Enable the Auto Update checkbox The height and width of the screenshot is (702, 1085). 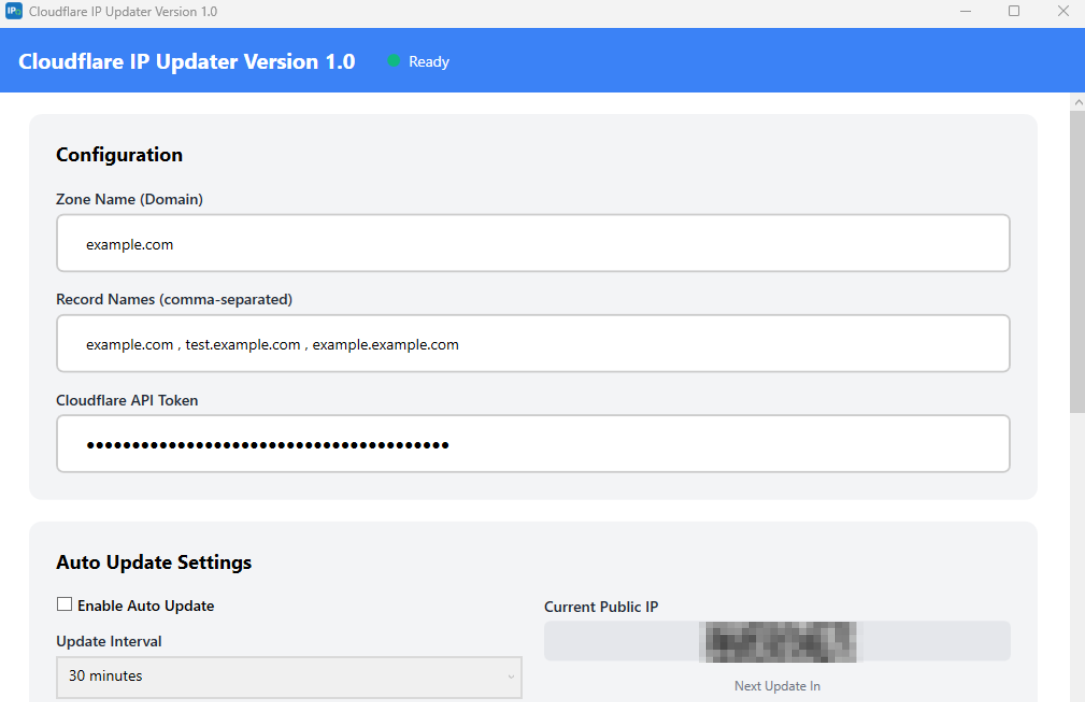pyautogui.click(x=64, y=604)
